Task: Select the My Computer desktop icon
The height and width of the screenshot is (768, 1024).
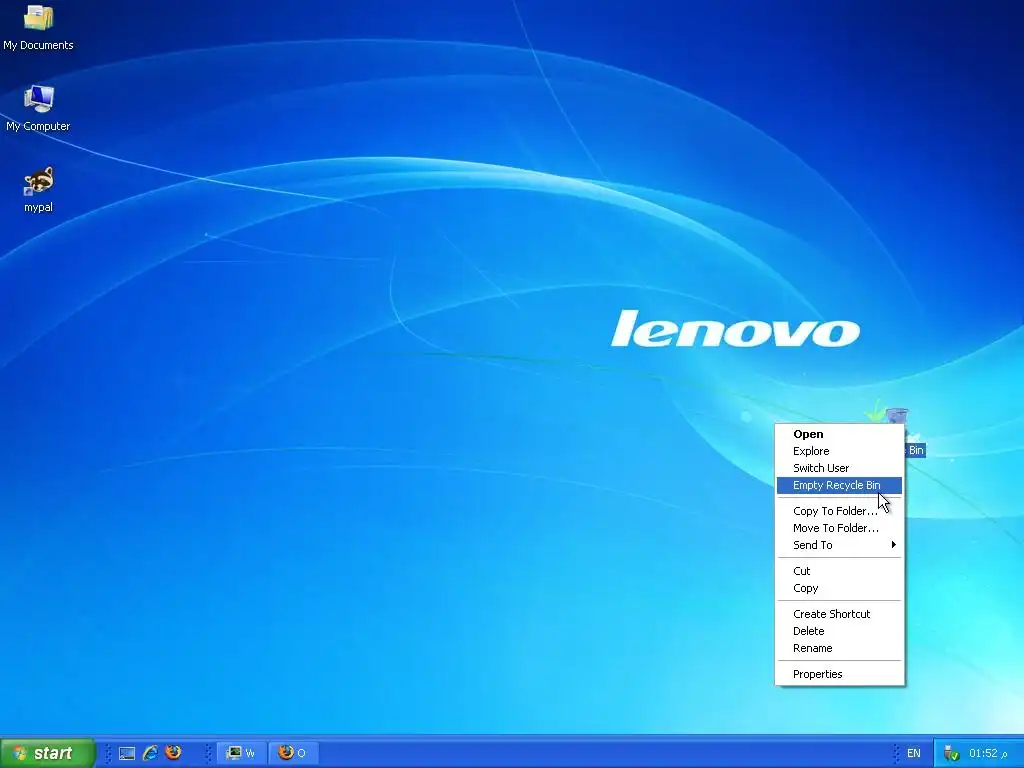Action: 38,108
